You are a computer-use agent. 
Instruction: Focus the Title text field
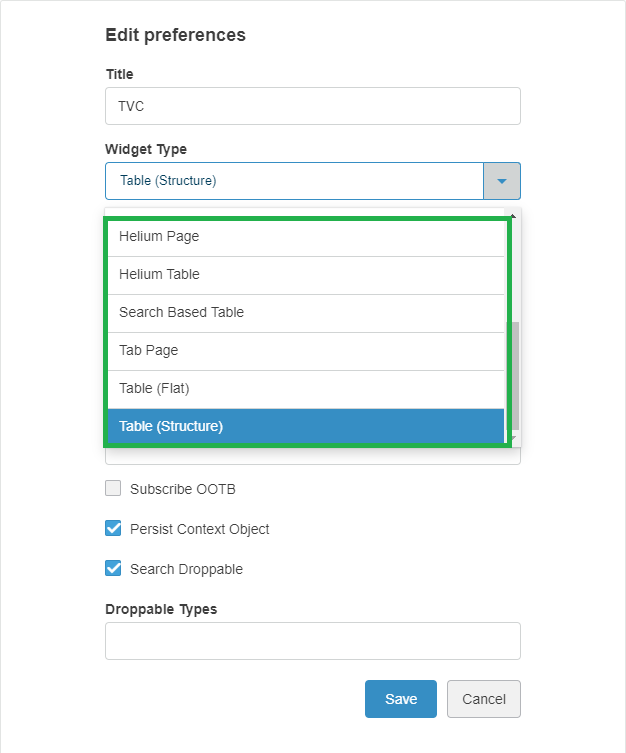pyautogui.click(x=312, y=106)
